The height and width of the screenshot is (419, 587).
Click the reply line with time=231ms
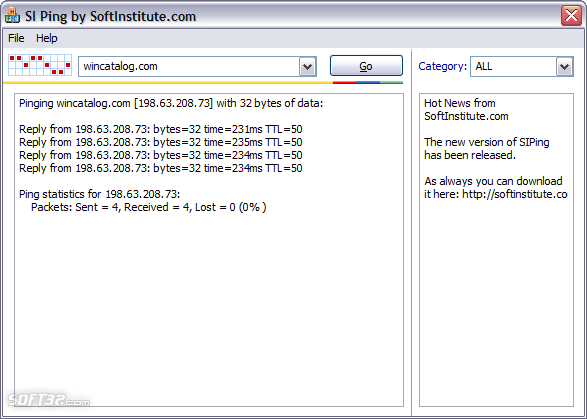pyautogui.click(x=161, y=129)
